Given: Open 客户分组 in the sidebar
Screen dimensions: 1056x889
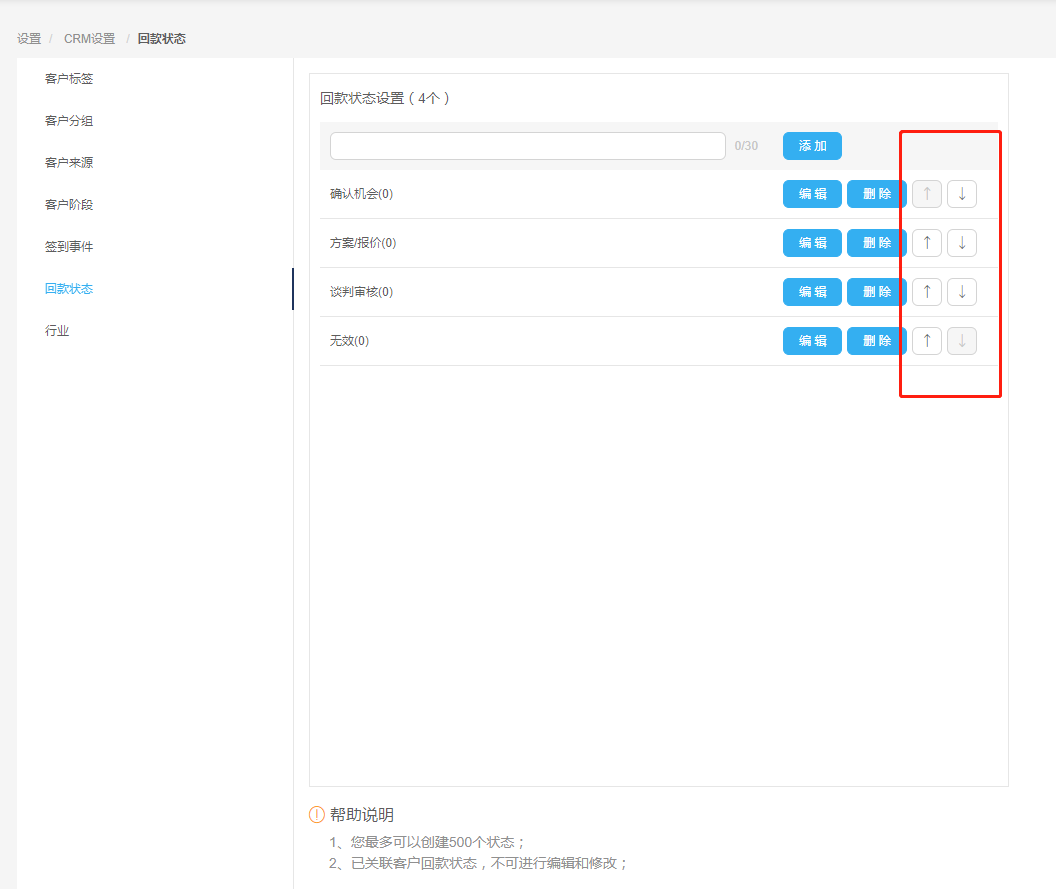Looking at the screenshot, I should coord(69,121).
